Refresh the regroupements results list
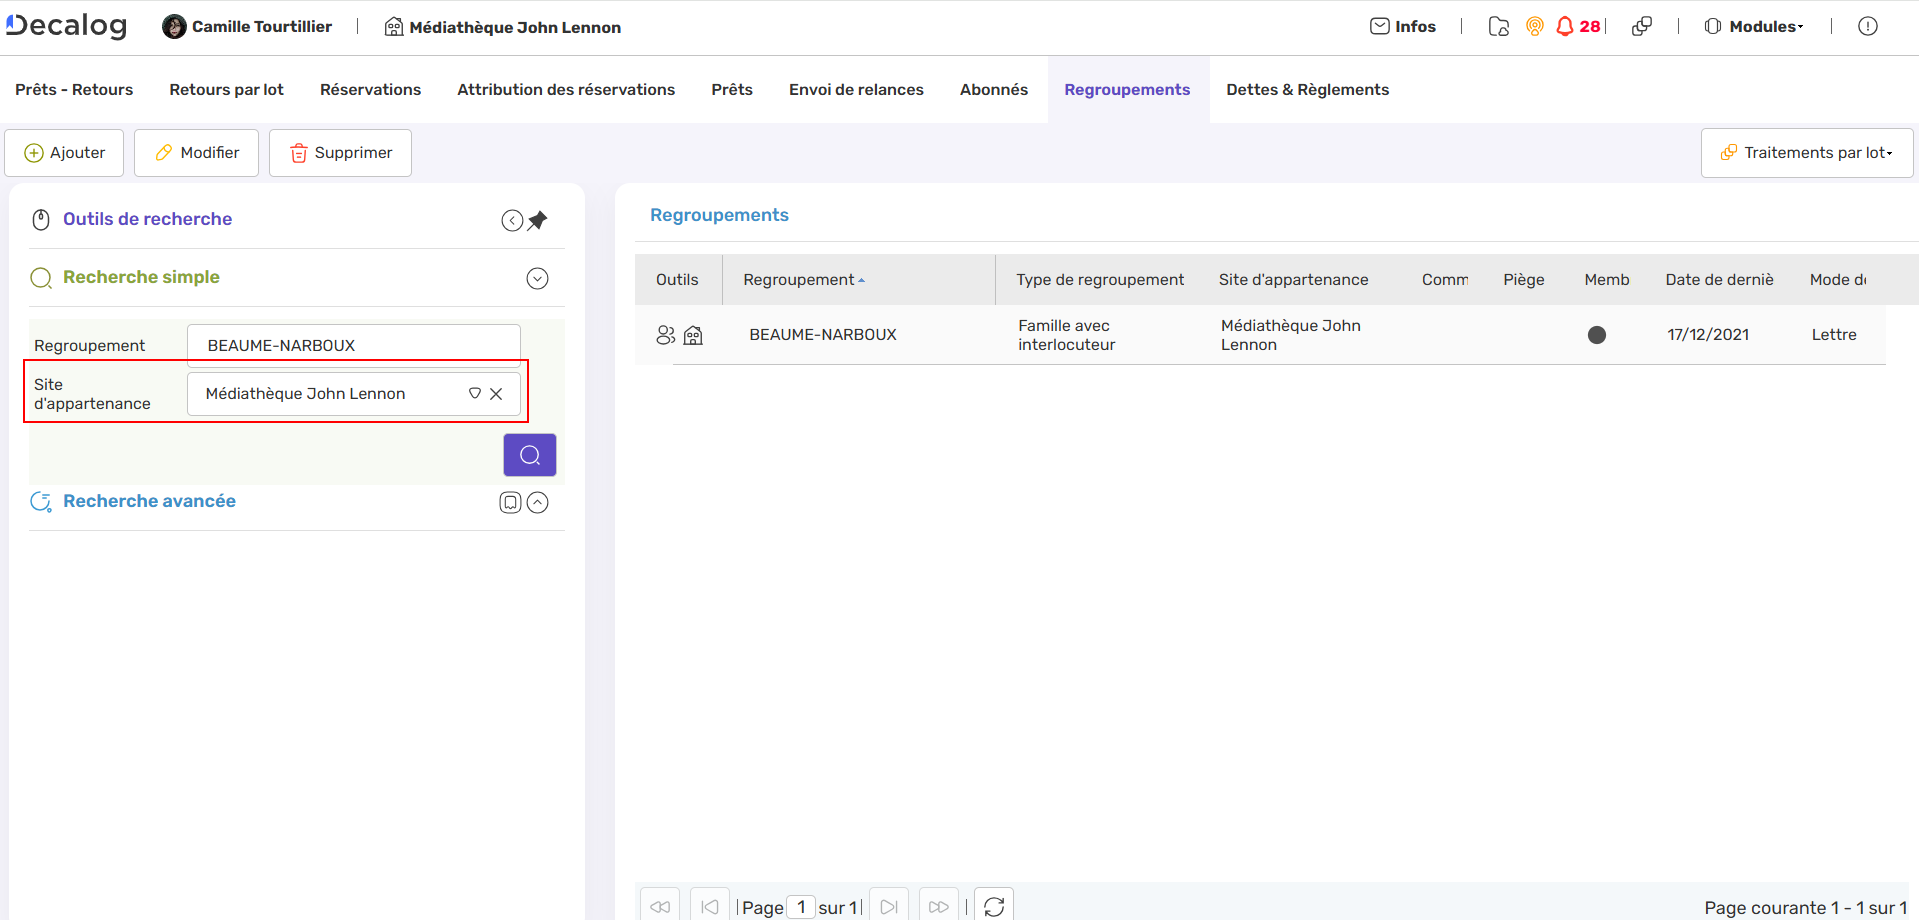The image size is (1919, 920). 993,906
